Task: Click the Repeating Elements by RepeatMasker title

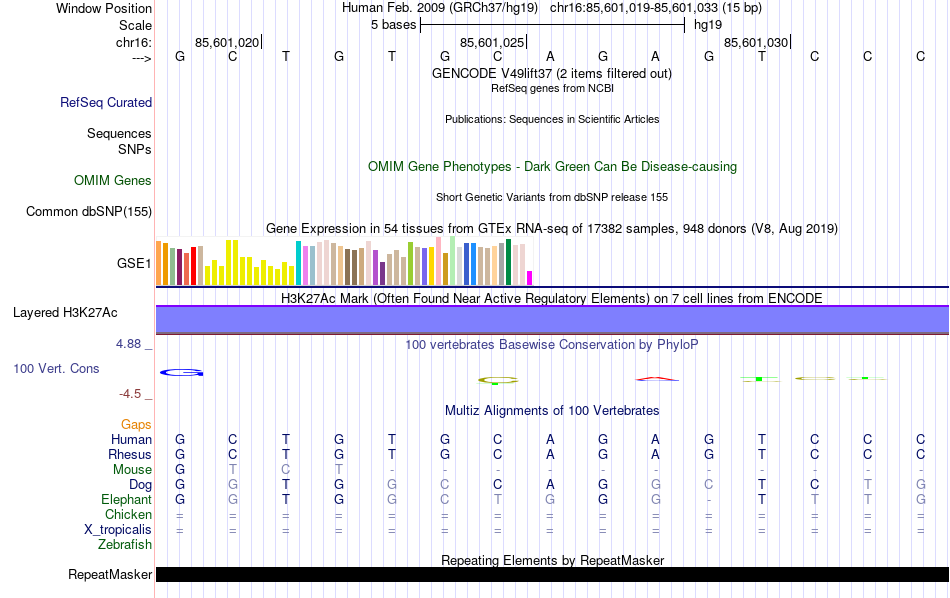Action: tap(552, 560)
